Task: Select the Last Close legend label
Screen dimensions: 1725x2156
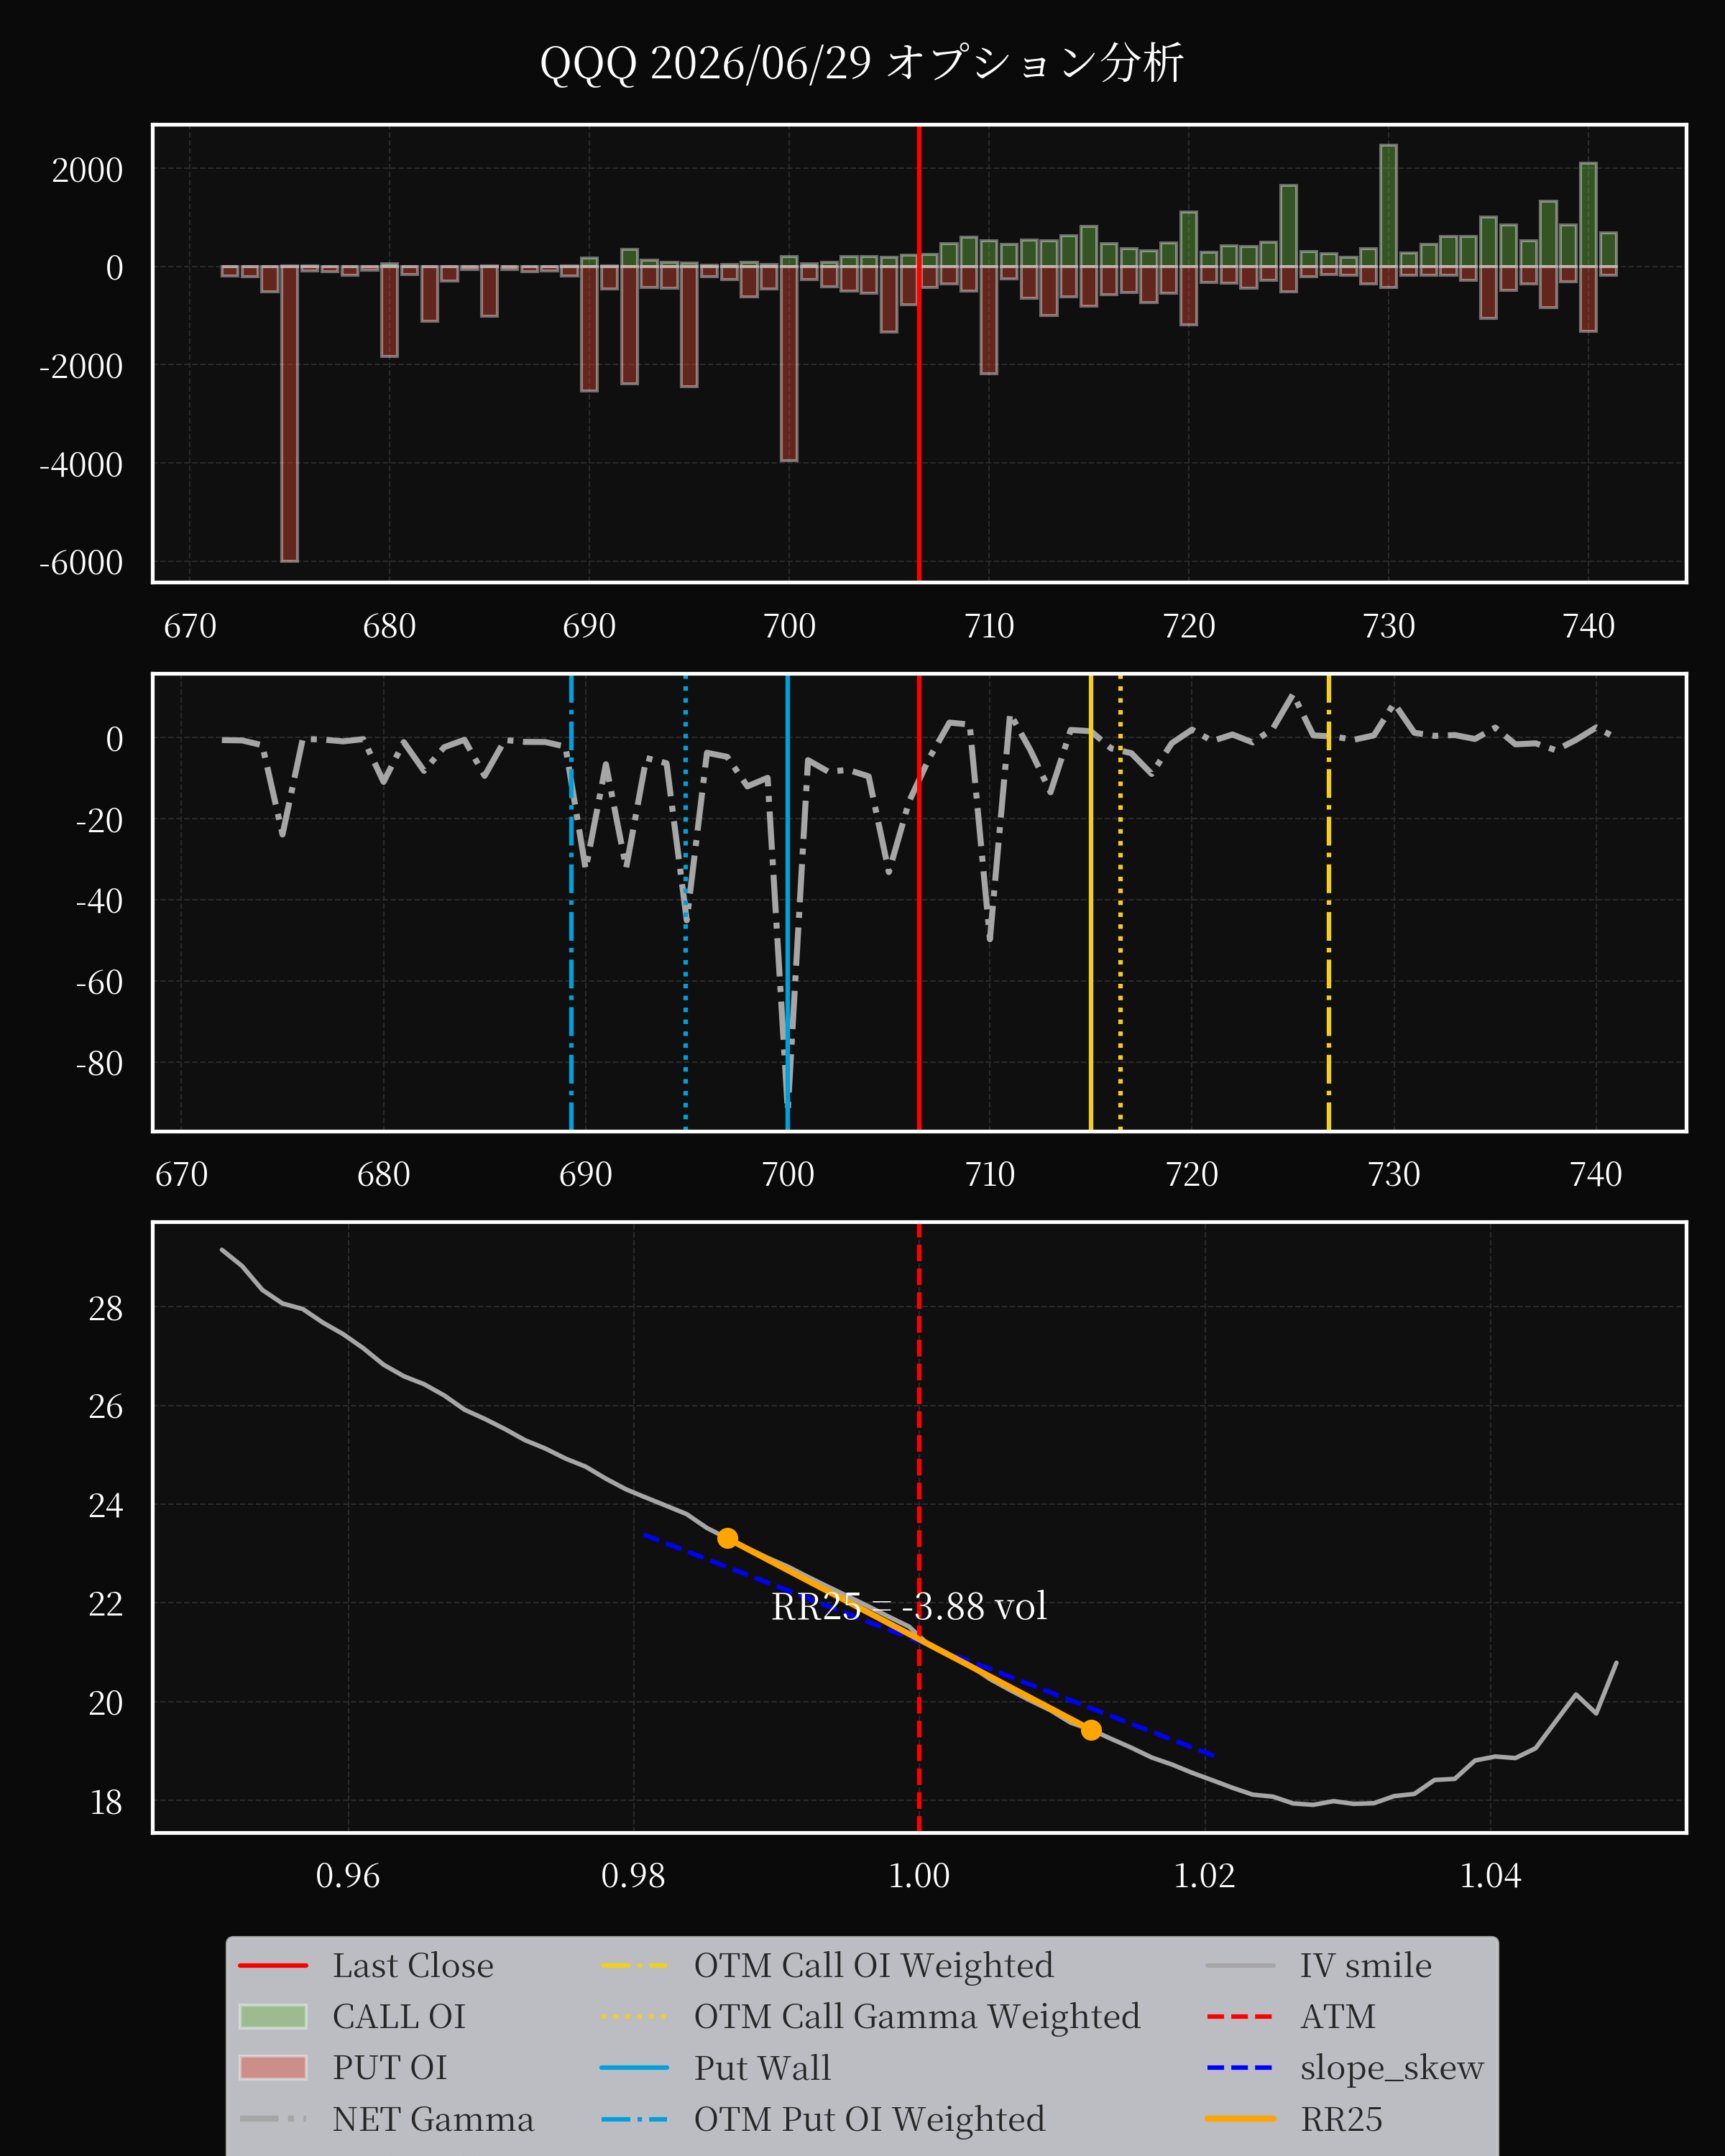Action: [413, 1966]
